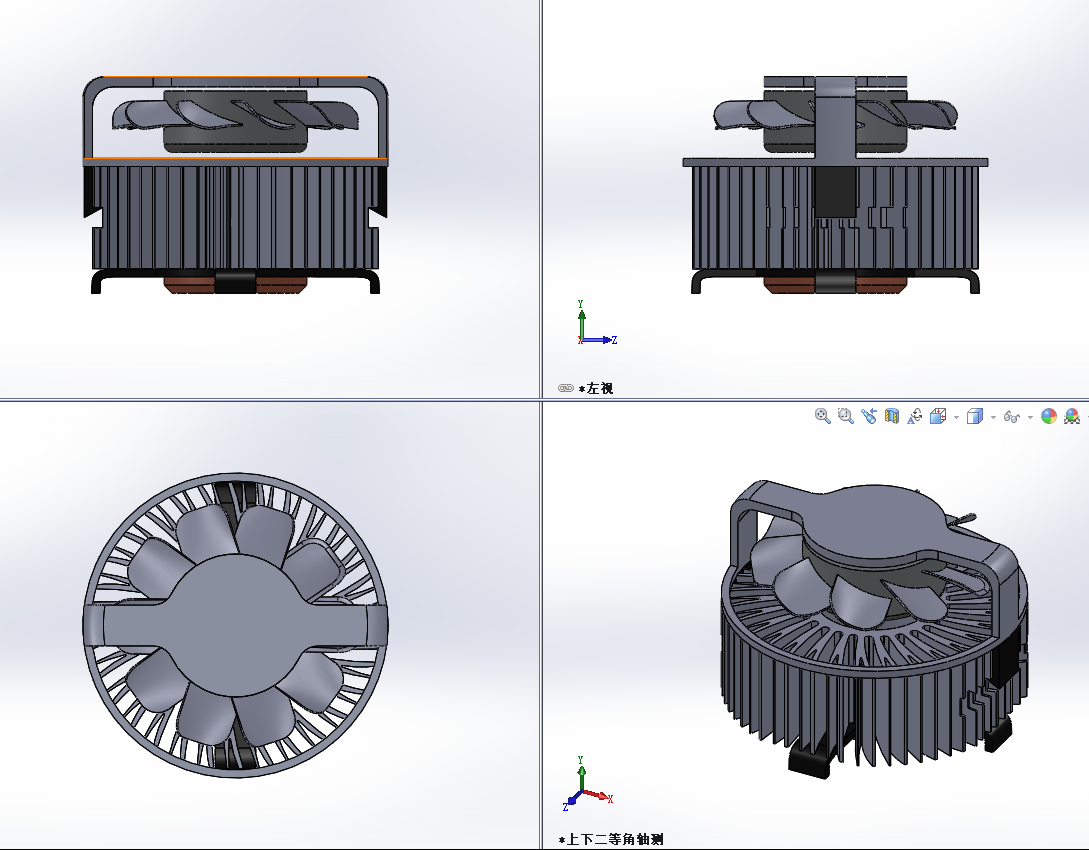Open the Display Style dropdown arrow
1089x850 pixels.
(x=993, y=417)
